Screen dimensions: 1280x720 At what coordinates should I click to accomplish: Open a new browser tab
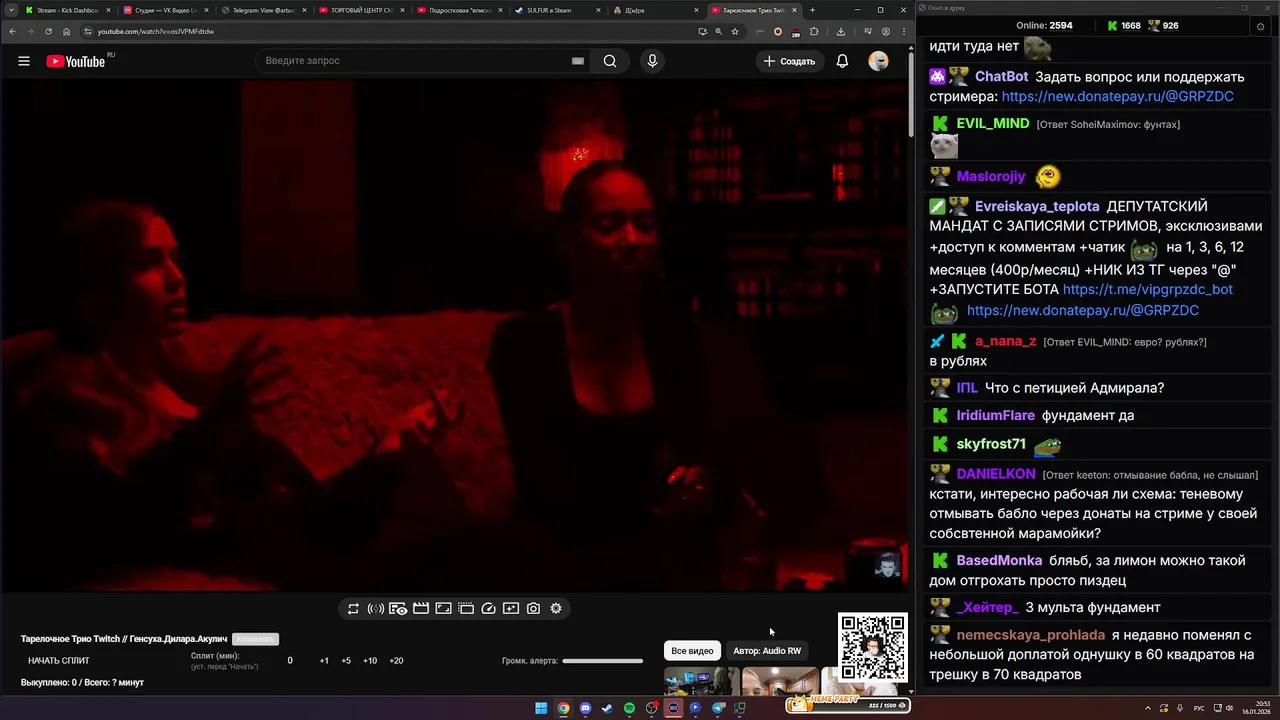click(812, 10)
